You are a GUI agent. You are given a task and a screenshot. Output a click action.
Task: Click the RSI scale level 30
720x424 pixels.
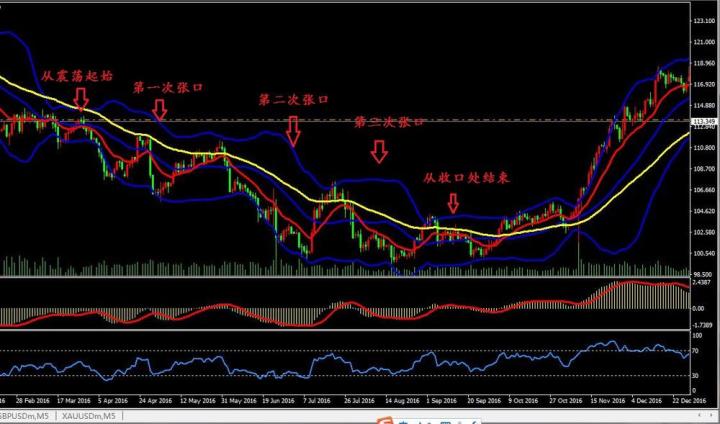[x=696, y=376]
